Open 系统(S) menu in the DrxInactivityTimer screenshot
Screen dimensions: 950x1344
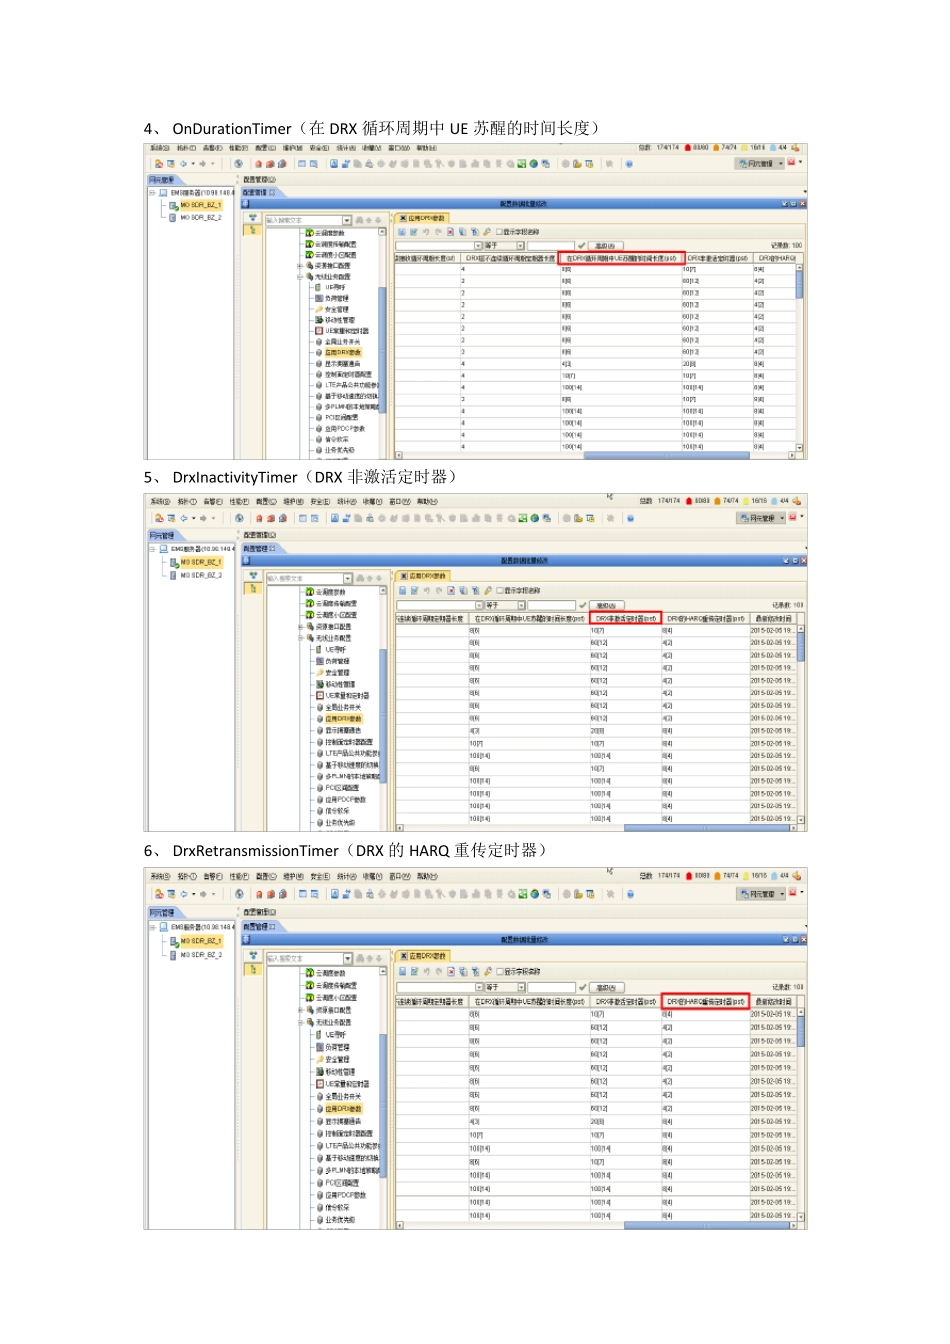[160, 502]
